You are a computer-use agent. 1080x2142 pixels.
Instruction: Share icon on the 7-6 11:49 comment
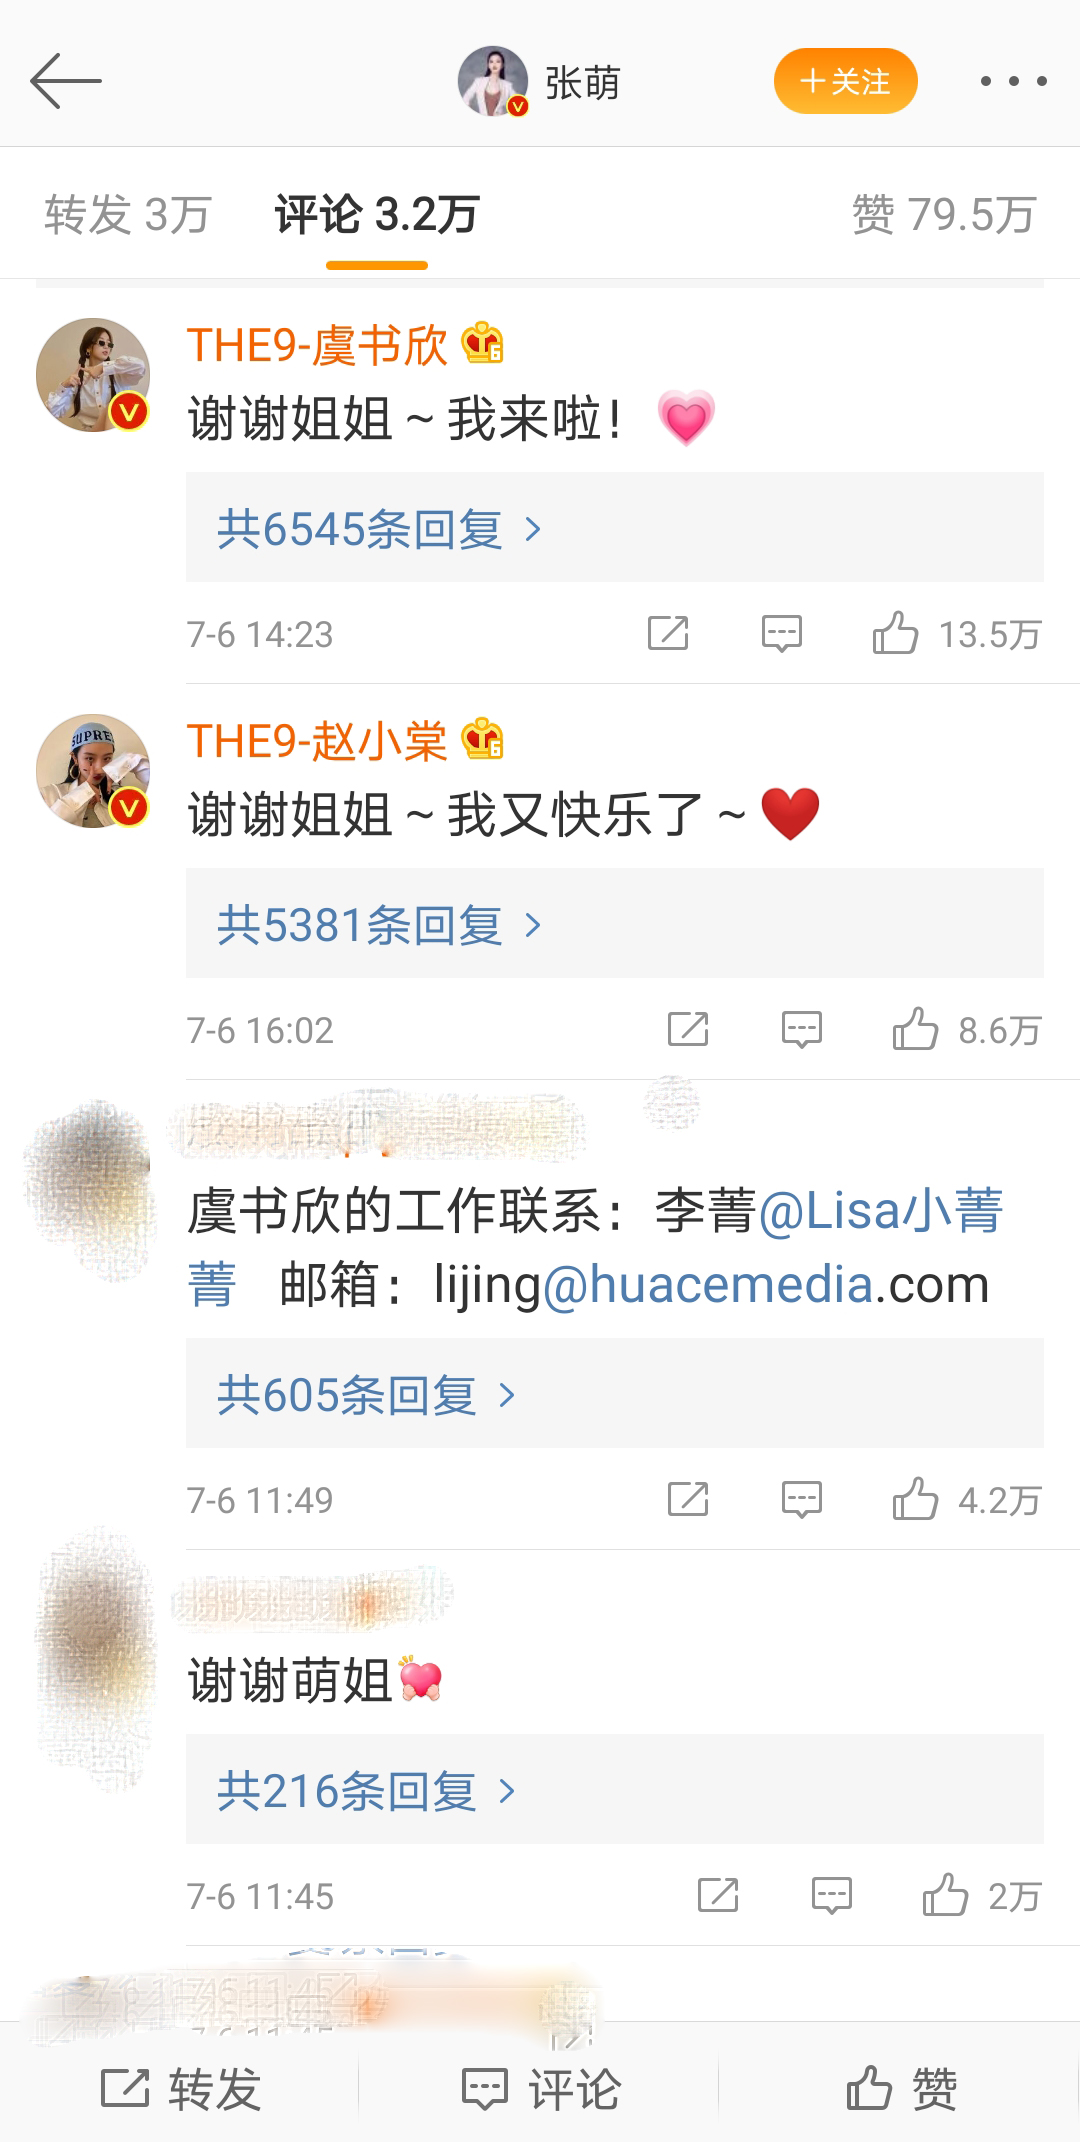[688, 1499]
